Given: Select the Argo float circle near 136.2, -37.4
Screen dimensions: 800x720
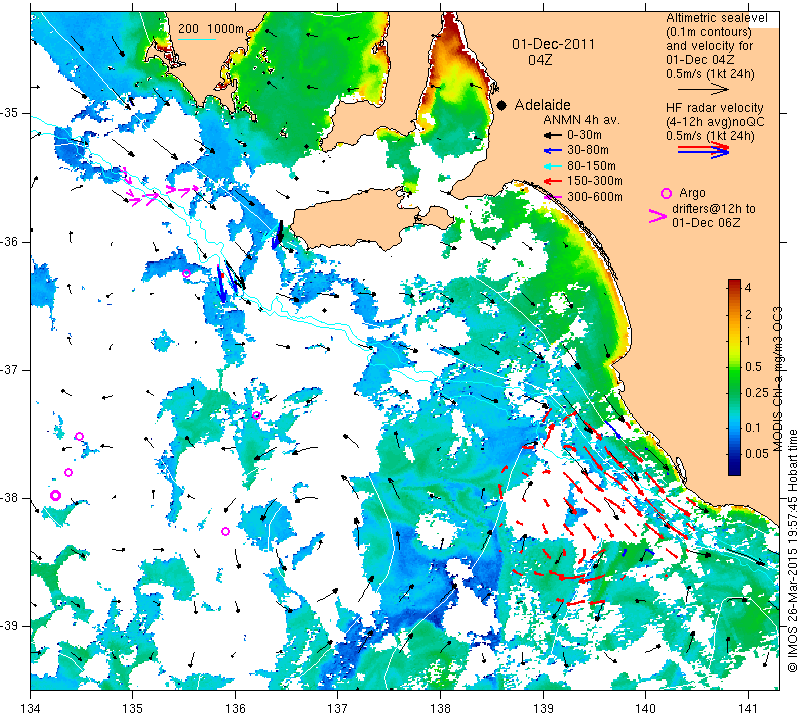Looking at the screenshot, I should pos(257,415).
